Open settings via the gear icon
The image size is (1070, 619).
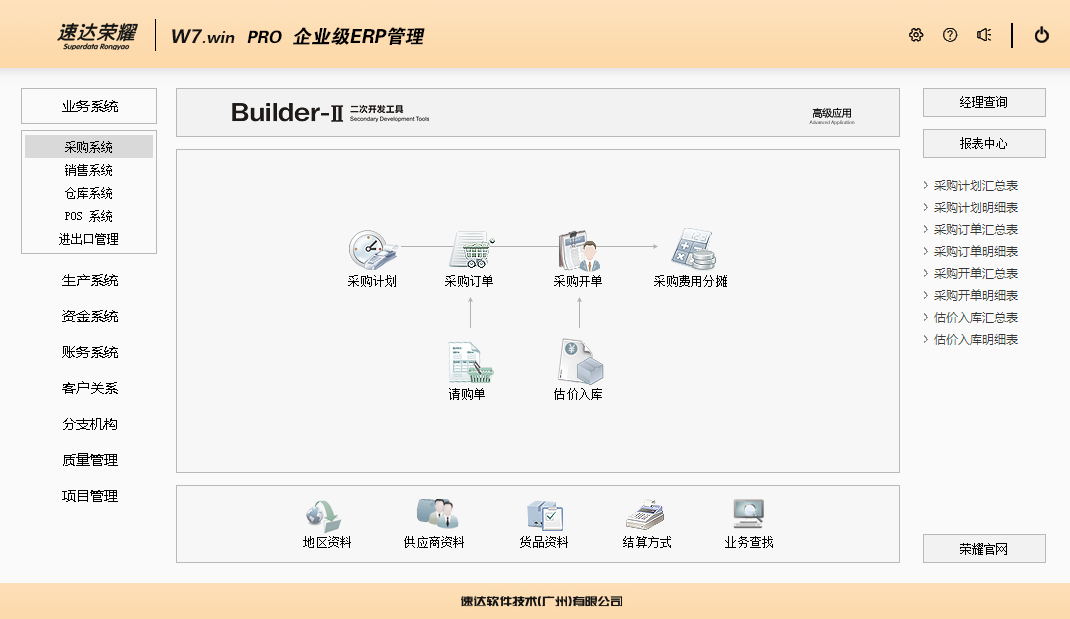[916, 35]
